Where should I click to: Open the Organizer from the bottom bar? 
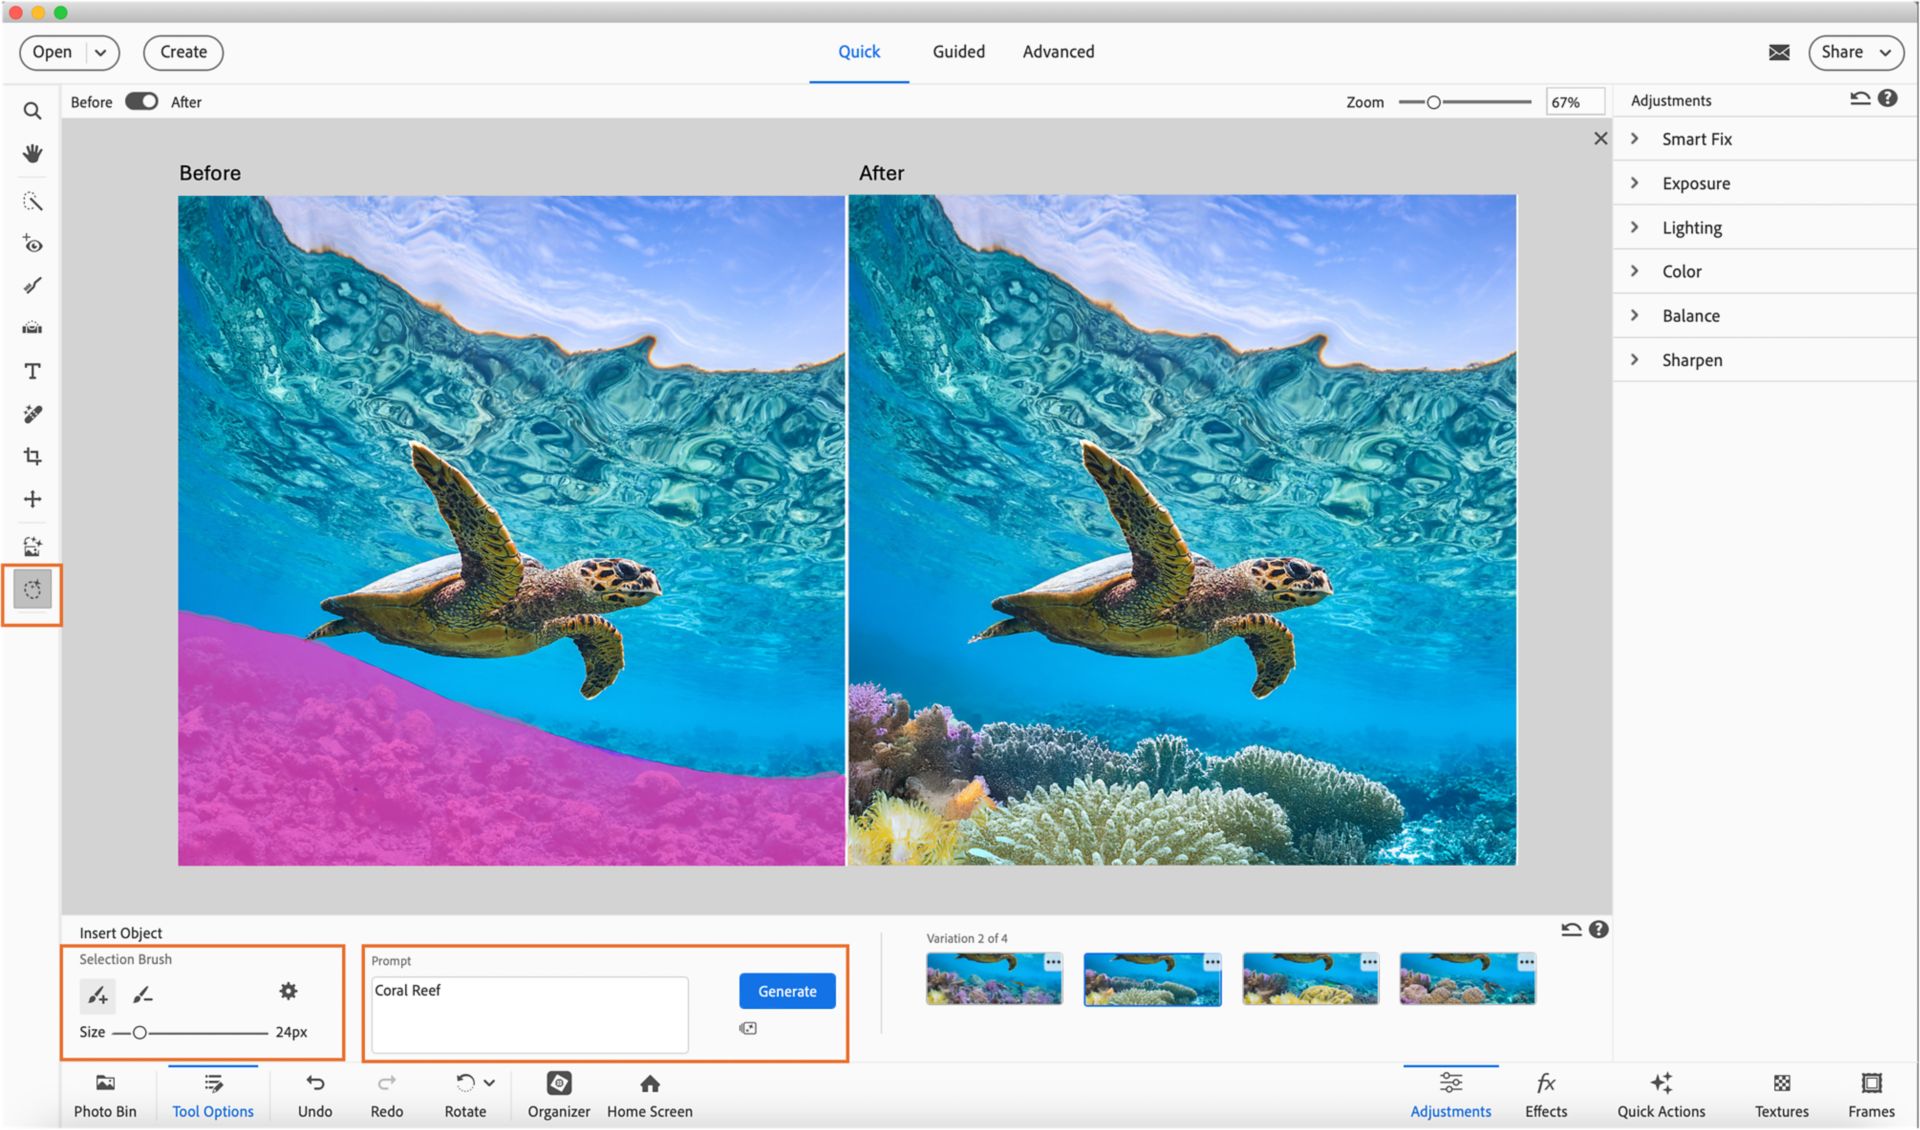[558, 1093]
